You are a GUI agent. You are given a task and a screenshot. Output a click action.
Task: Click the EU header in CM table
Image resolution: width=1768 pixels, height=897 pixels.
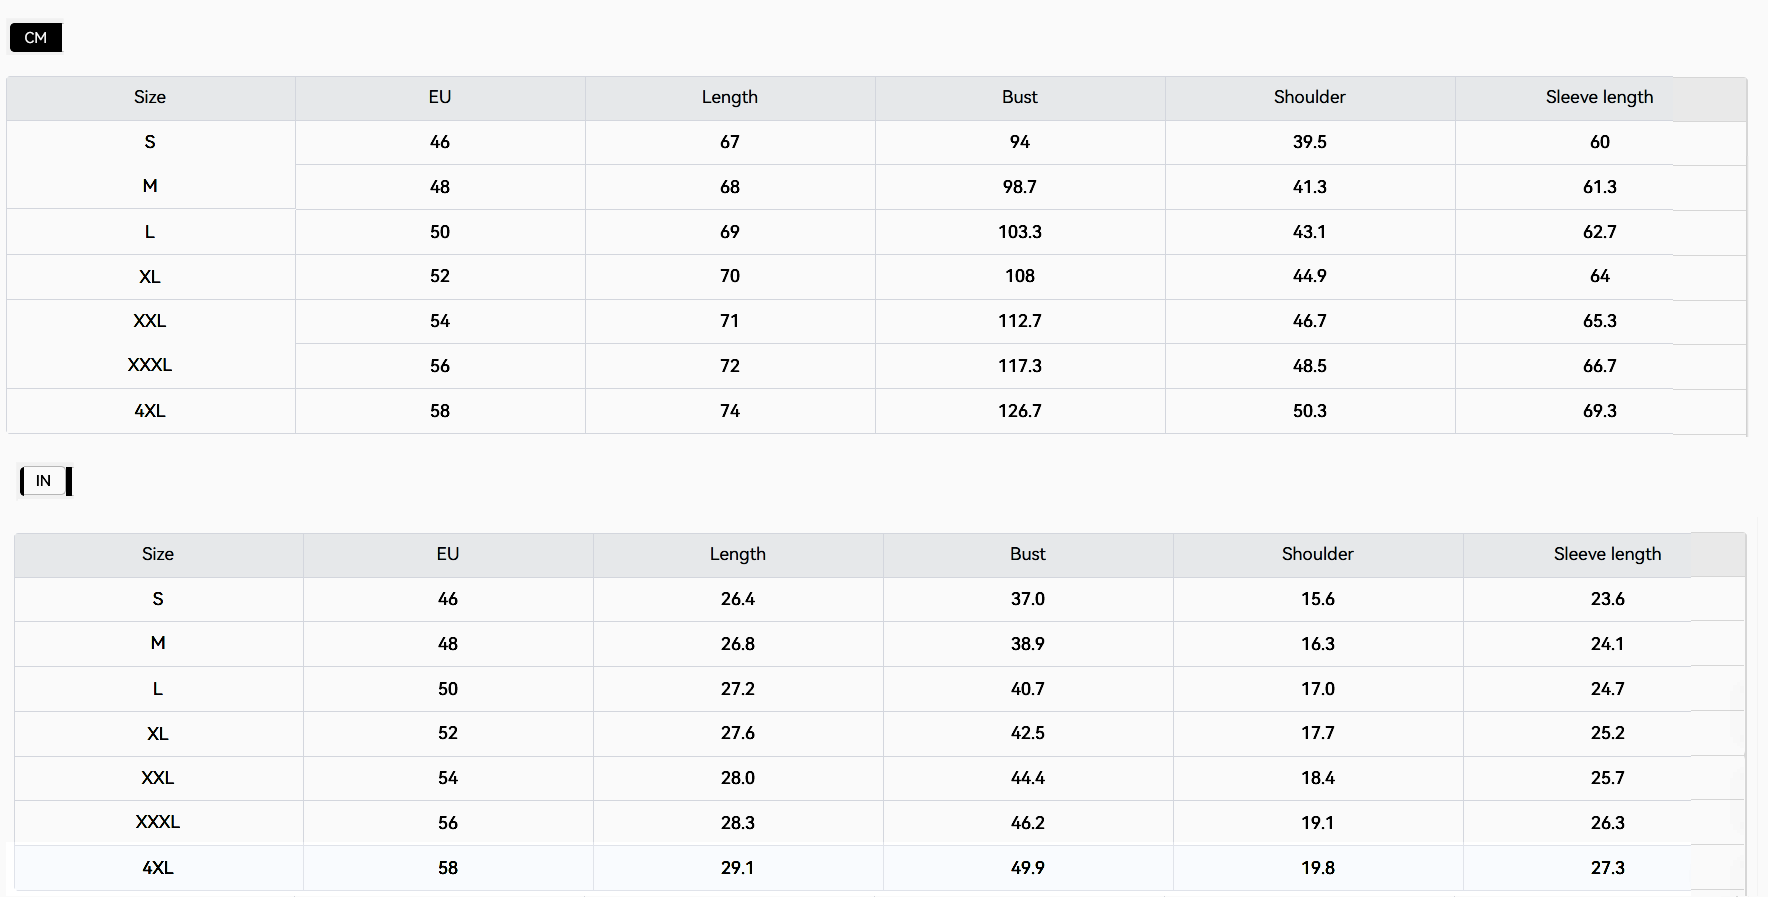[x=440, y=97]
